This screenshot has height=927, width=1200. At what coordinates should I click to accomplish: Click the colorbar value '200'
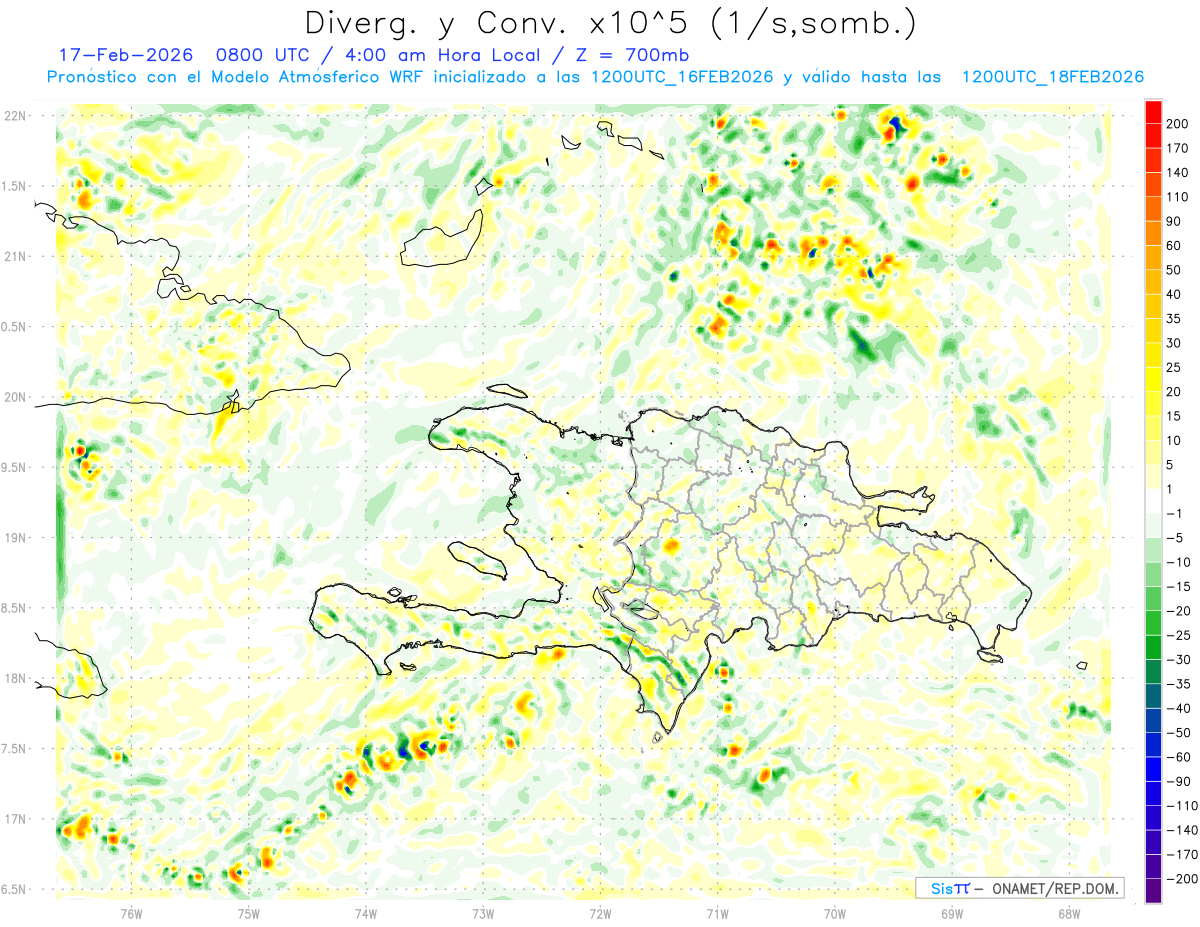(1177, 124)
